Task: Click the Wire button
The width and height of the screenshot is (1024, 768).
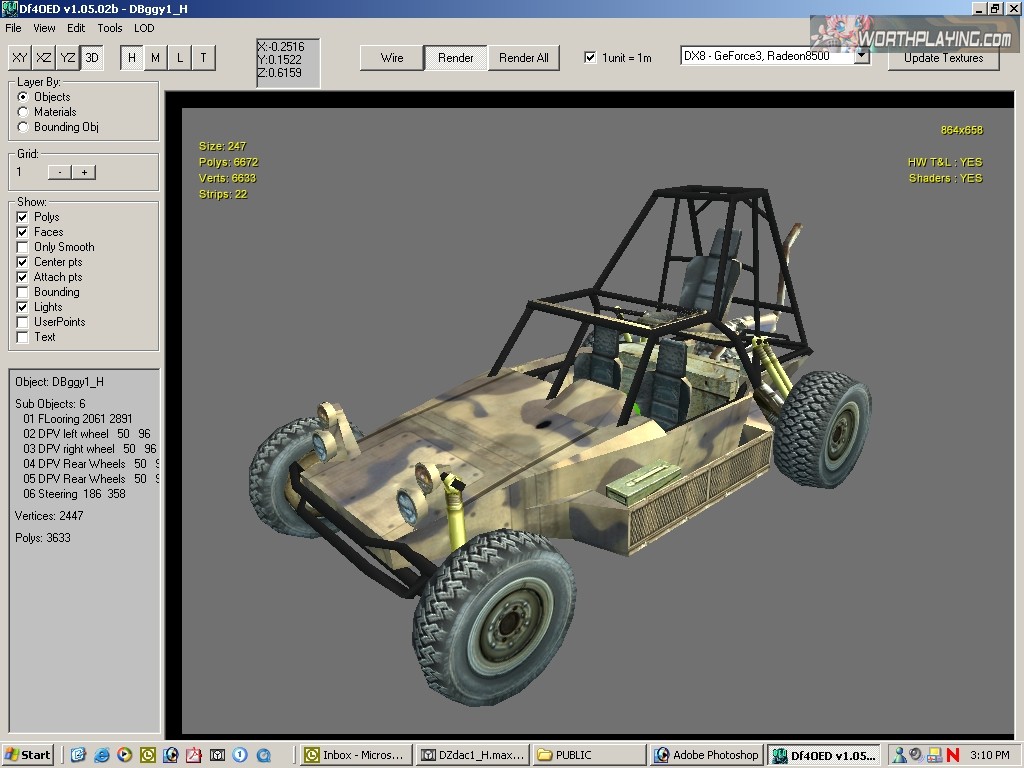Action: coord(392,58)
